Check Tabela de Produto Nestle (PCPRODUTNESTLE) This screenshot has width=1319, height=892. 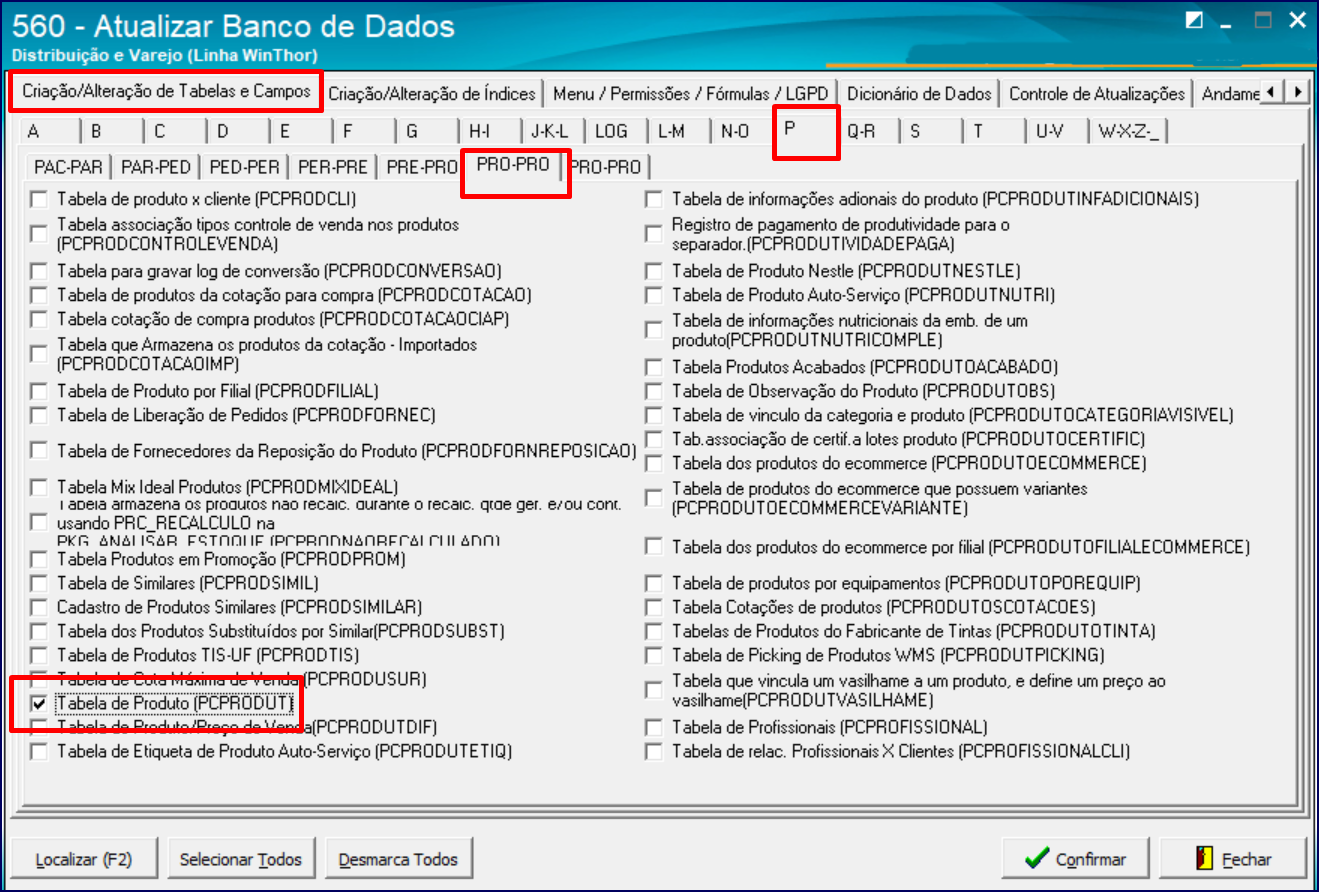point(654,271)
